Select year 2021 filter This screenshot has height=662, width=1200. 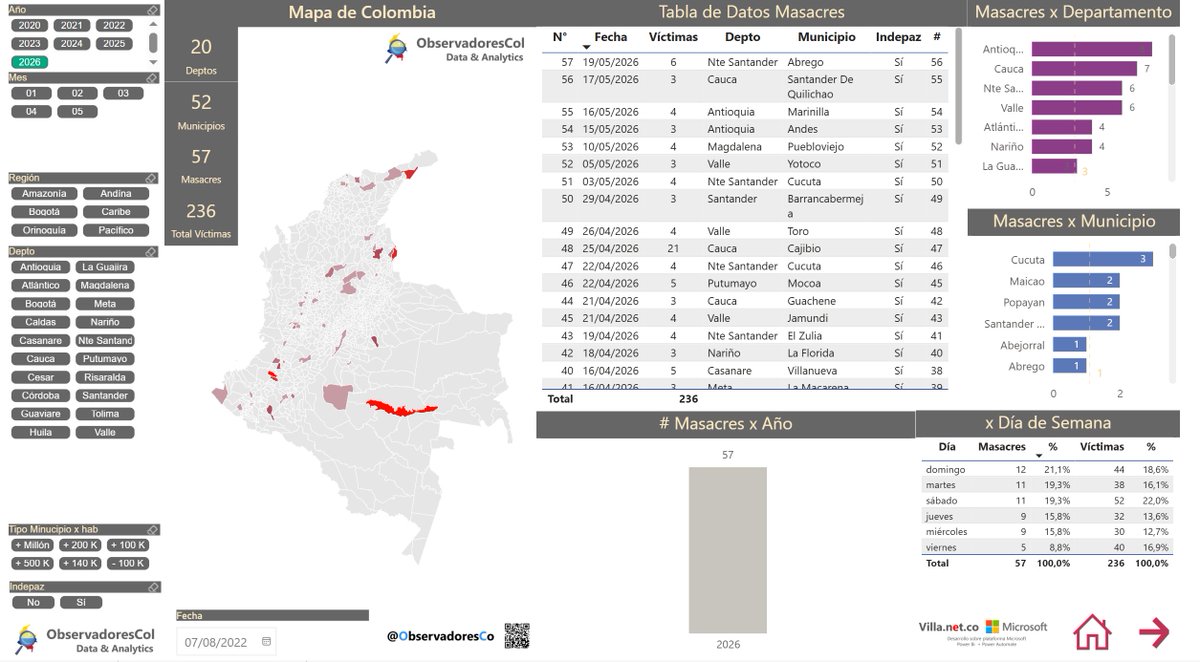pos(72,26)
